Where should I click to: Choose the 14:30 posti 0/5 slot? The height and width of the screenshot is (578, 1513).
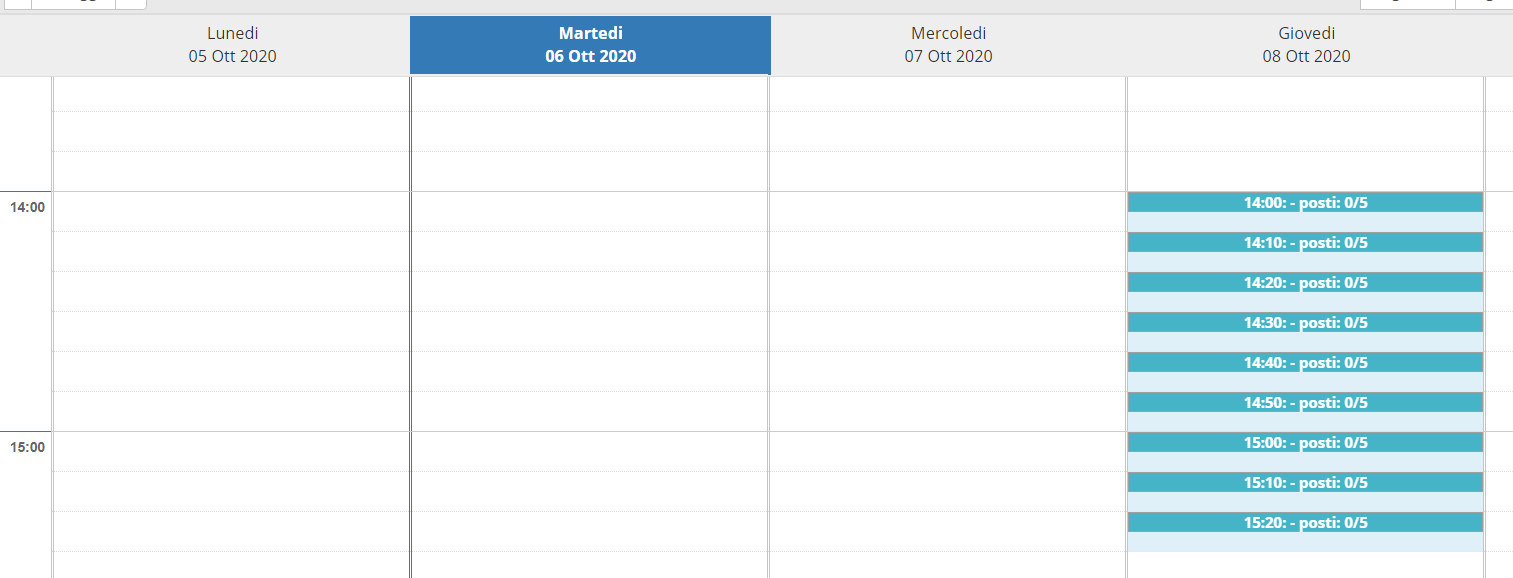[1305, 322]
